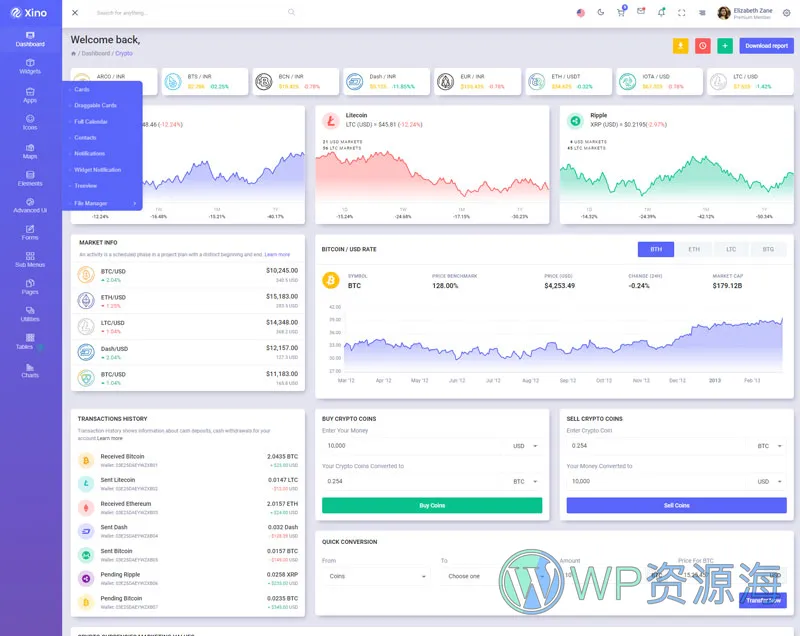Click the settings gear icon

[x=786, y=13]
